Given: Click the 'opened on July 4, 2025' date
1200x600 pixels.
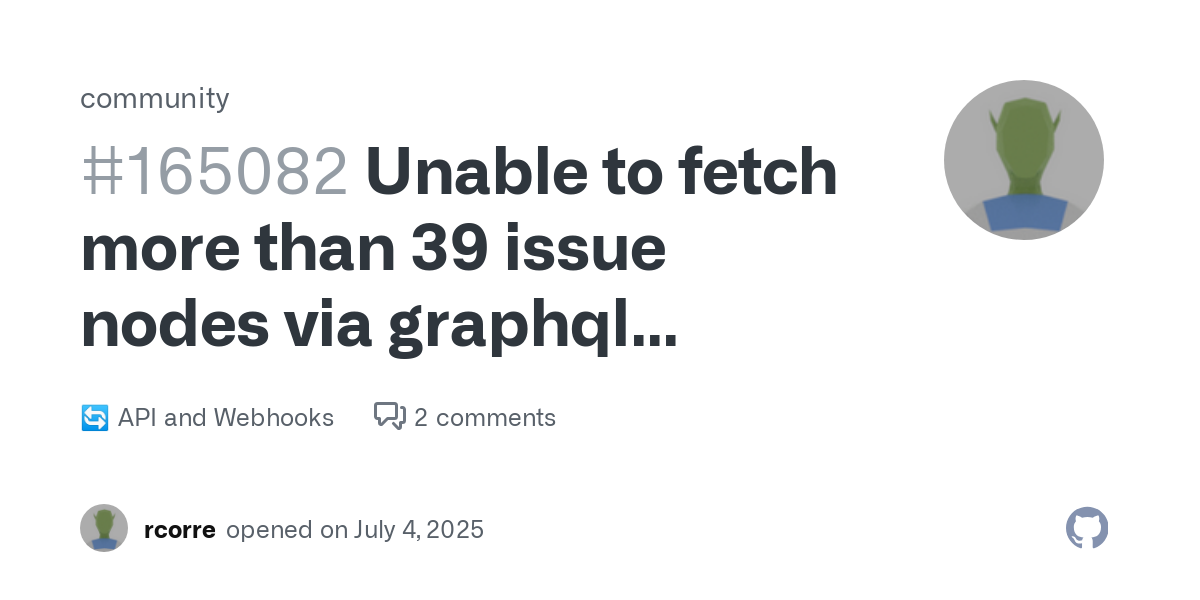Looking at the screenshot, I should point(355,529).
